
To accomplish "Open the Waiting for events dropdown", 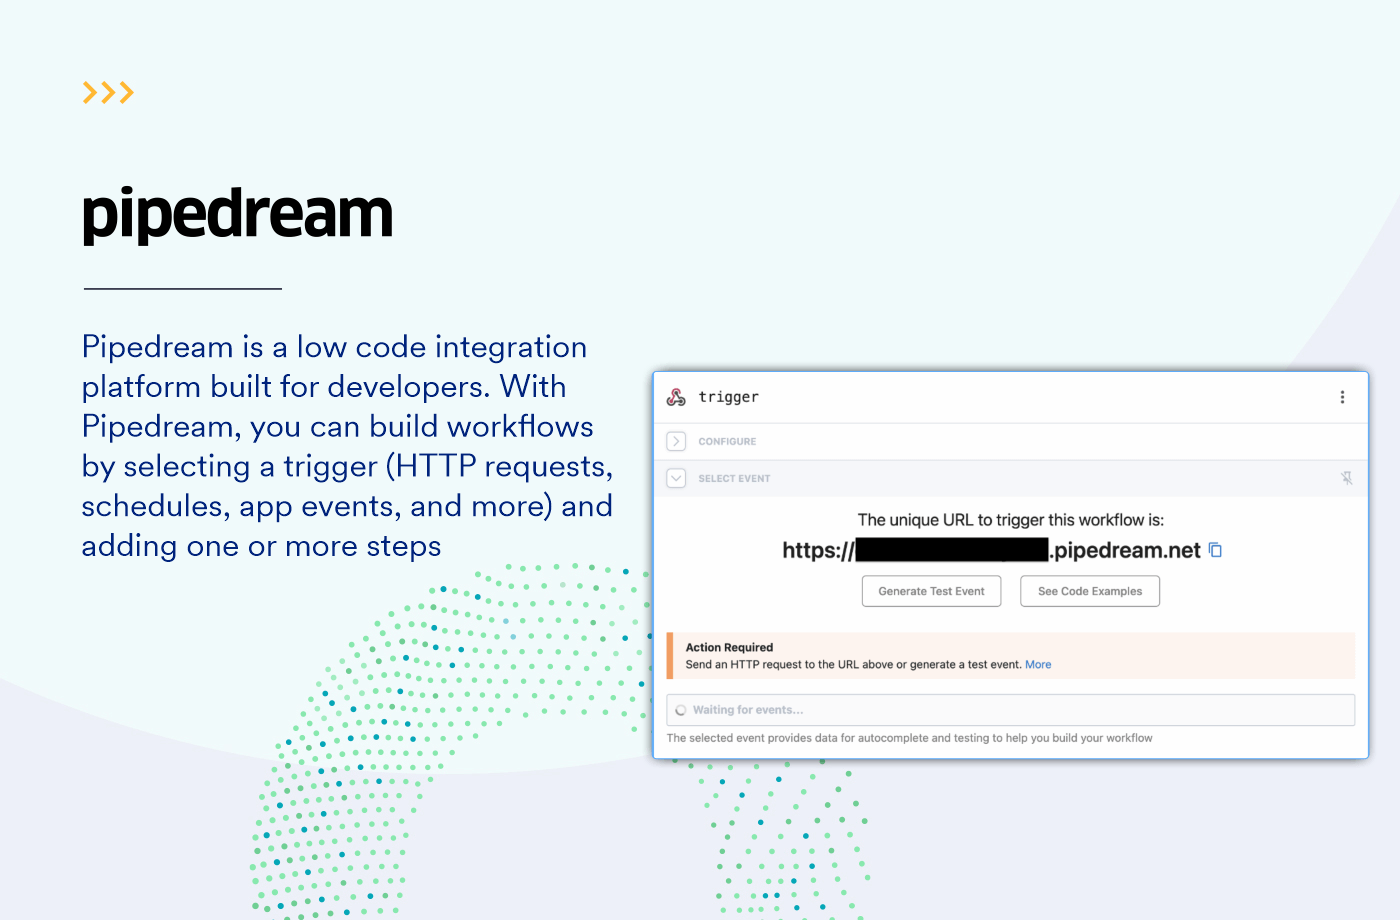I will click(1011, 710).
